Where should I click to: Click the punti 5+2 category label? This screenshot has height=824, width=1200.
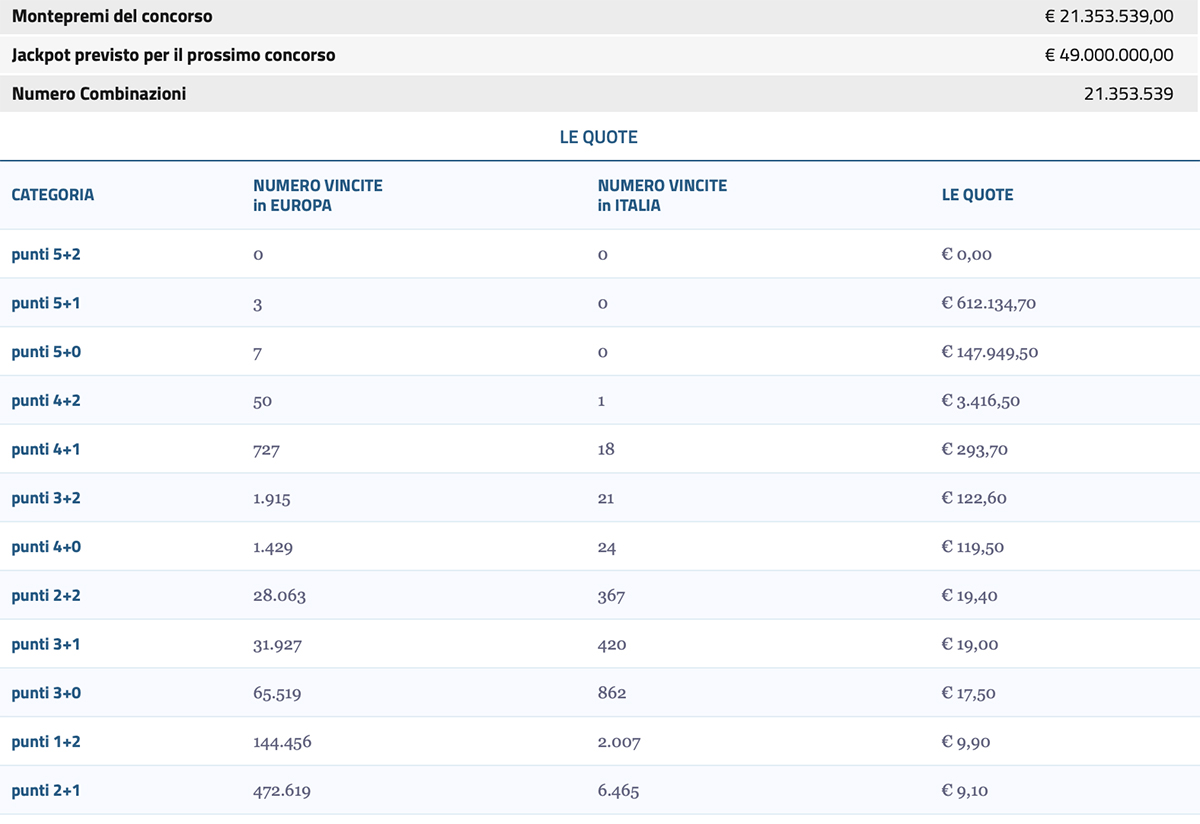point(46,254)
